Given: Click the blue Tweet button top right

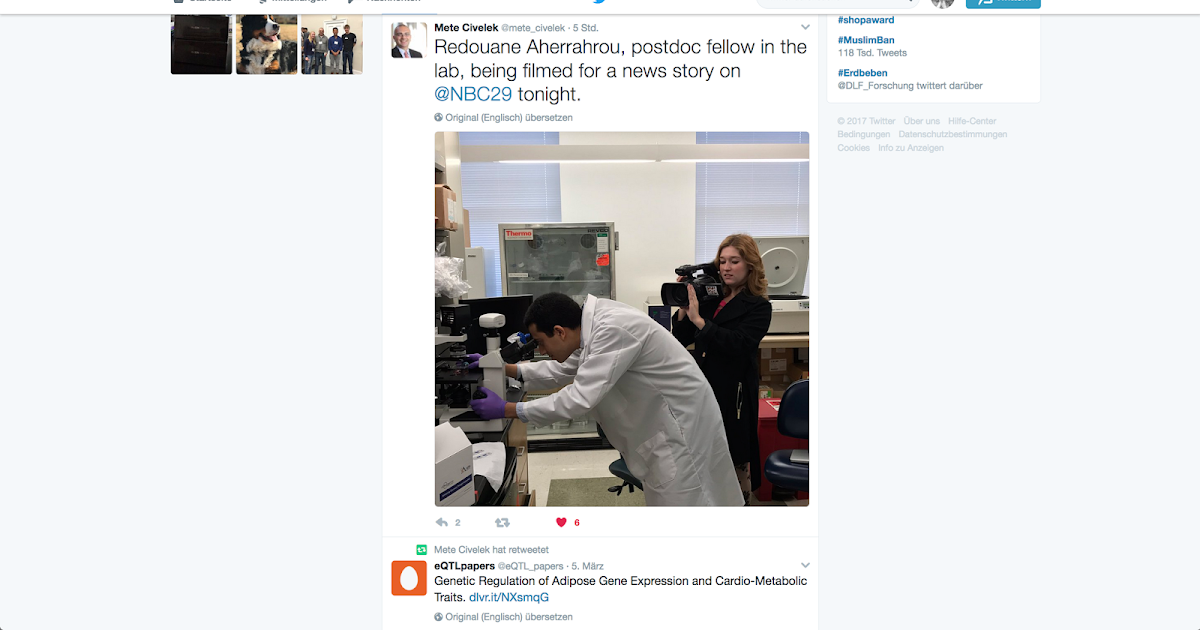Looking at the screenshot, I should point(1003,3).
